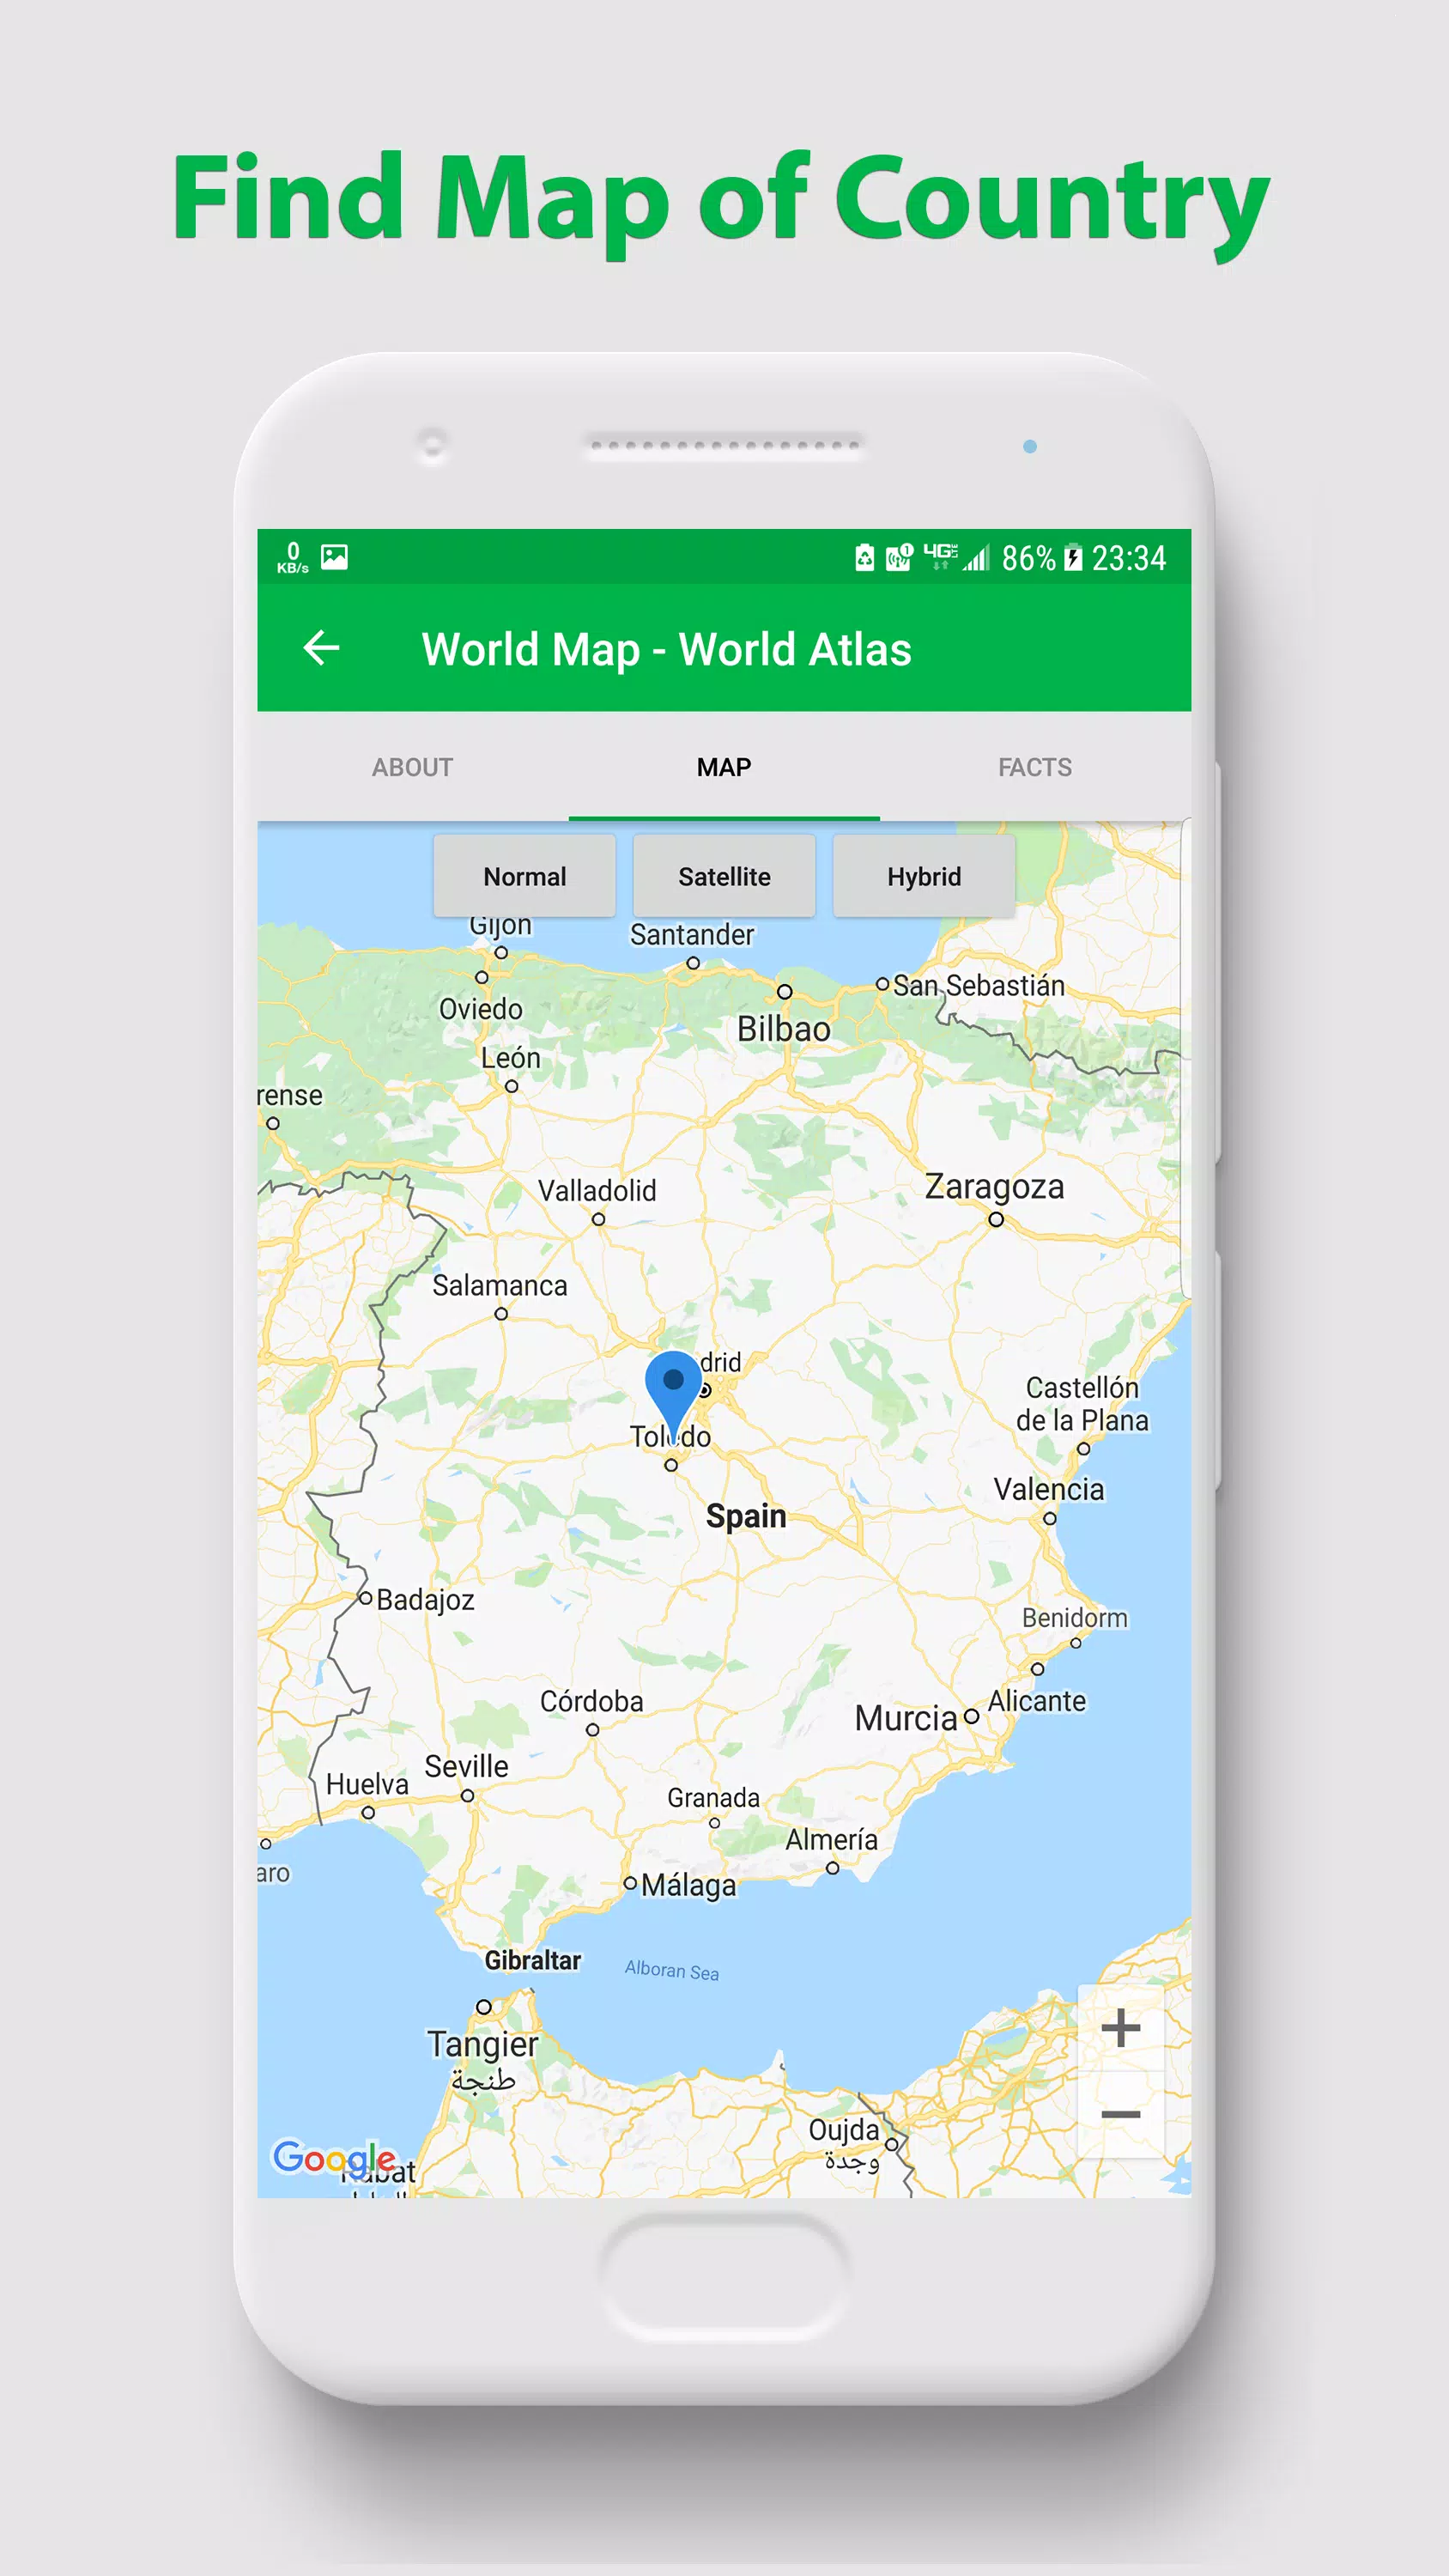Click the Seville city label
Screen dimensions: 1449x2576
[467, 1766]
